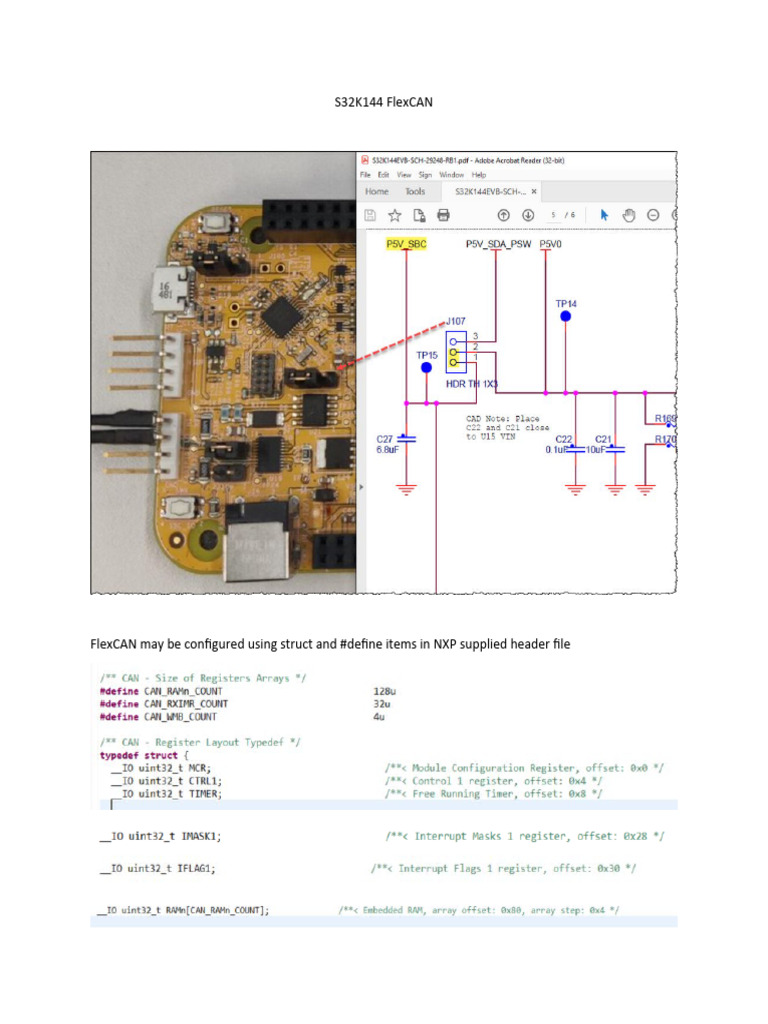
Task: Open the Window menu in Acrobat Reader
Action: pos(451,175)
